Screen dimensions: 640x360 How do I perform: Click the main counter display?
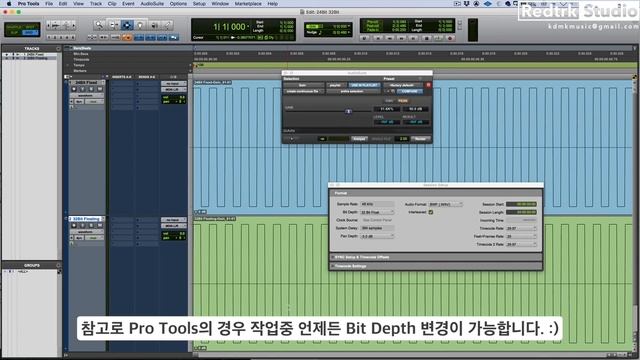229,27
